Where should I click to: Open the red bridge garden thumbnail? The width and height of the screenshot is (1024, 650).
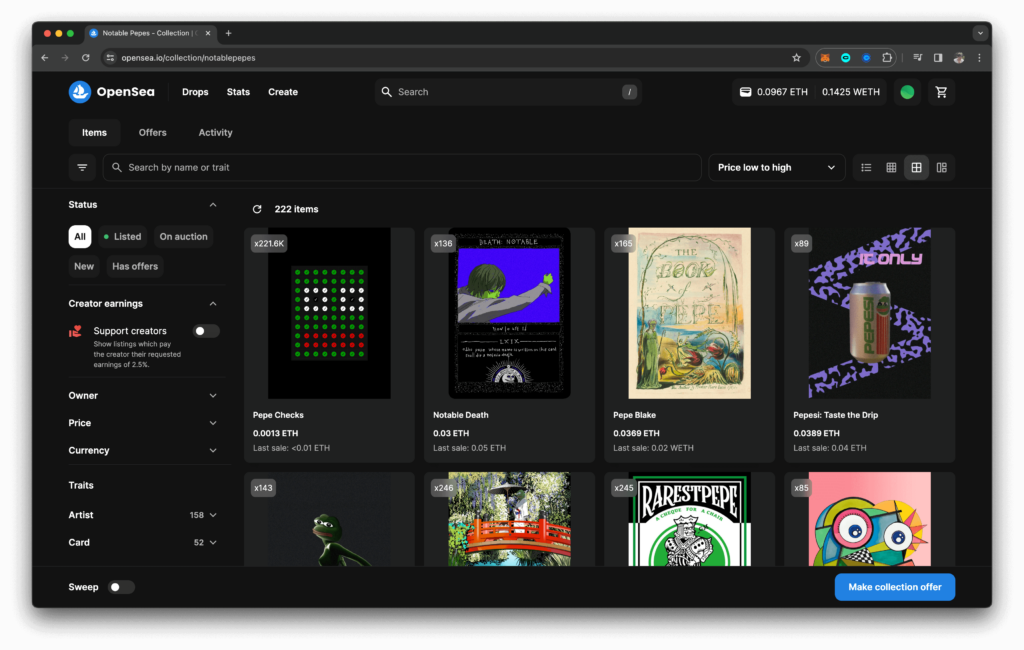509,519
